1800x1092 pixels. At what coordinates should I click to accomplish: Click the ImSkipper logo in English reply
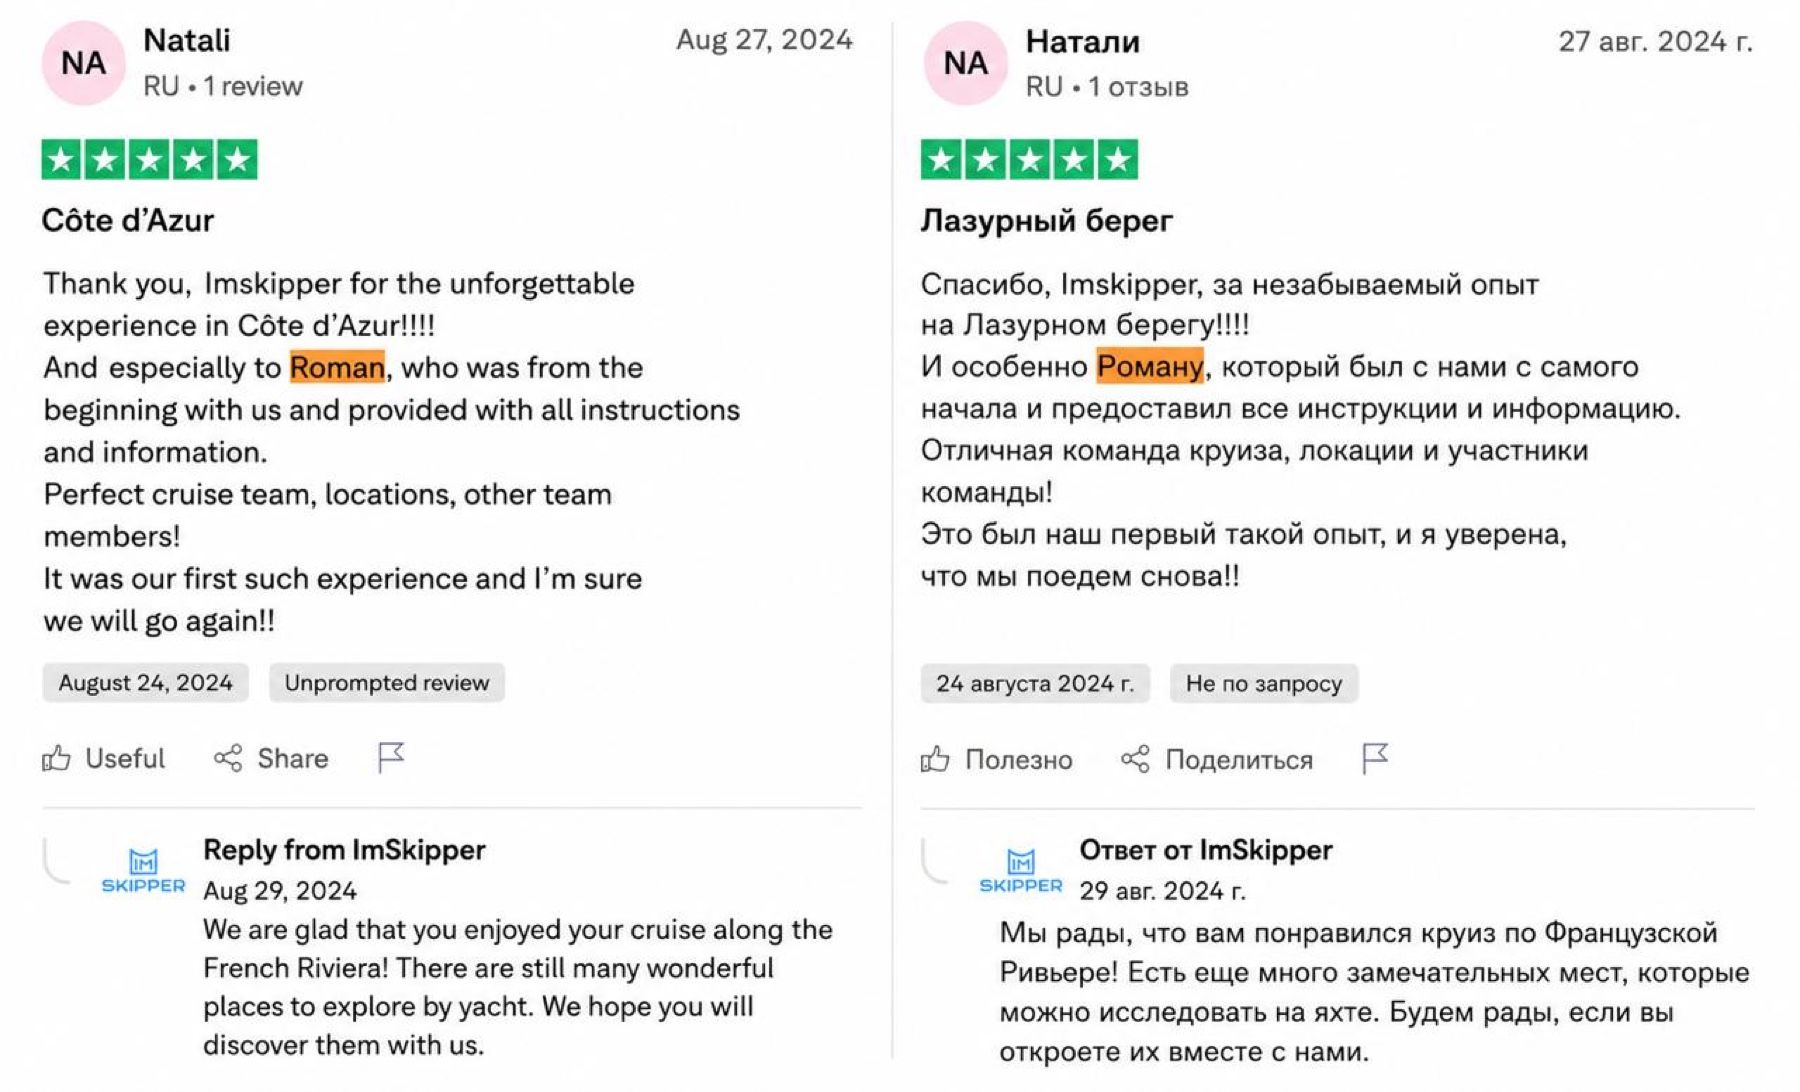(143, 870)
